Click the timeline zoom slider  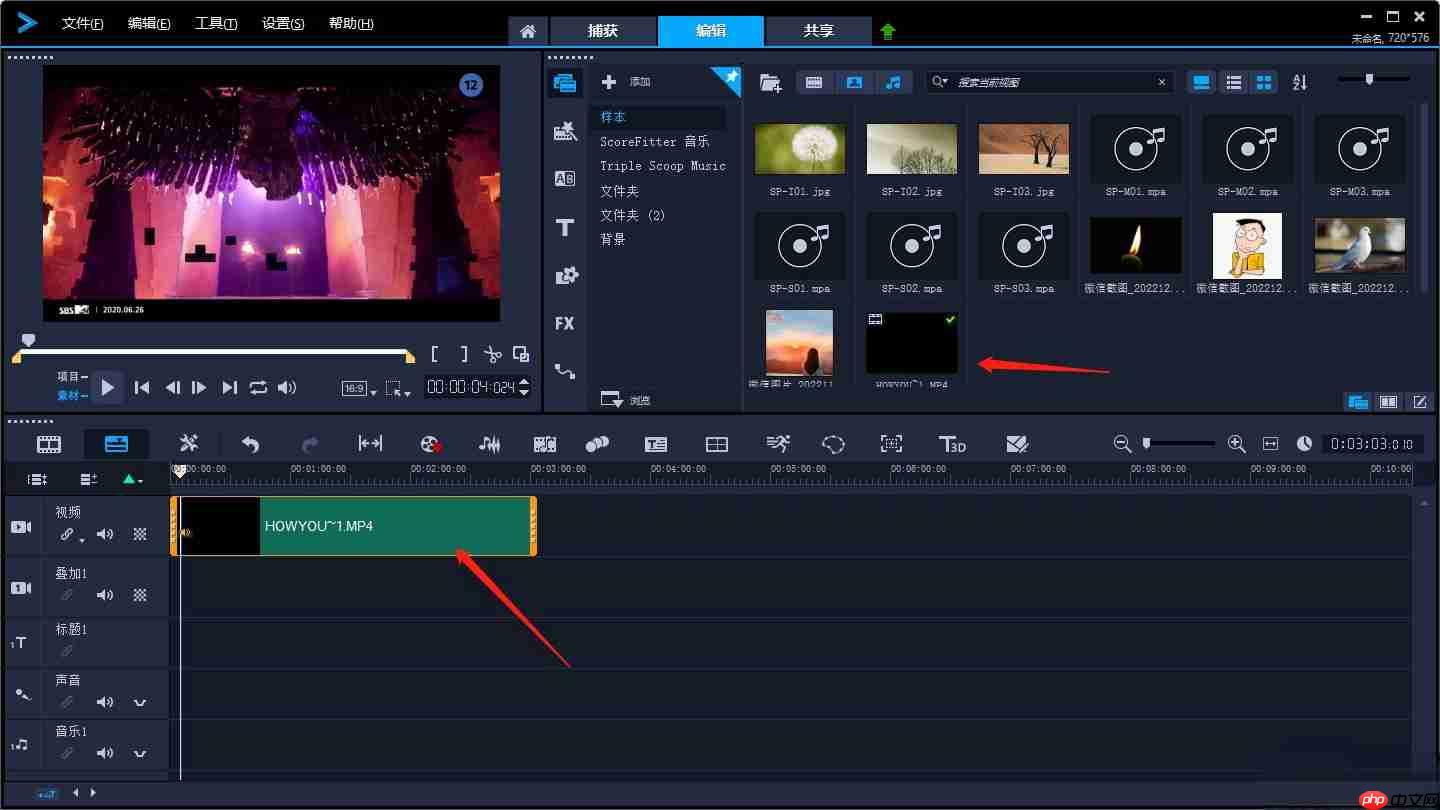point(1180,443)
